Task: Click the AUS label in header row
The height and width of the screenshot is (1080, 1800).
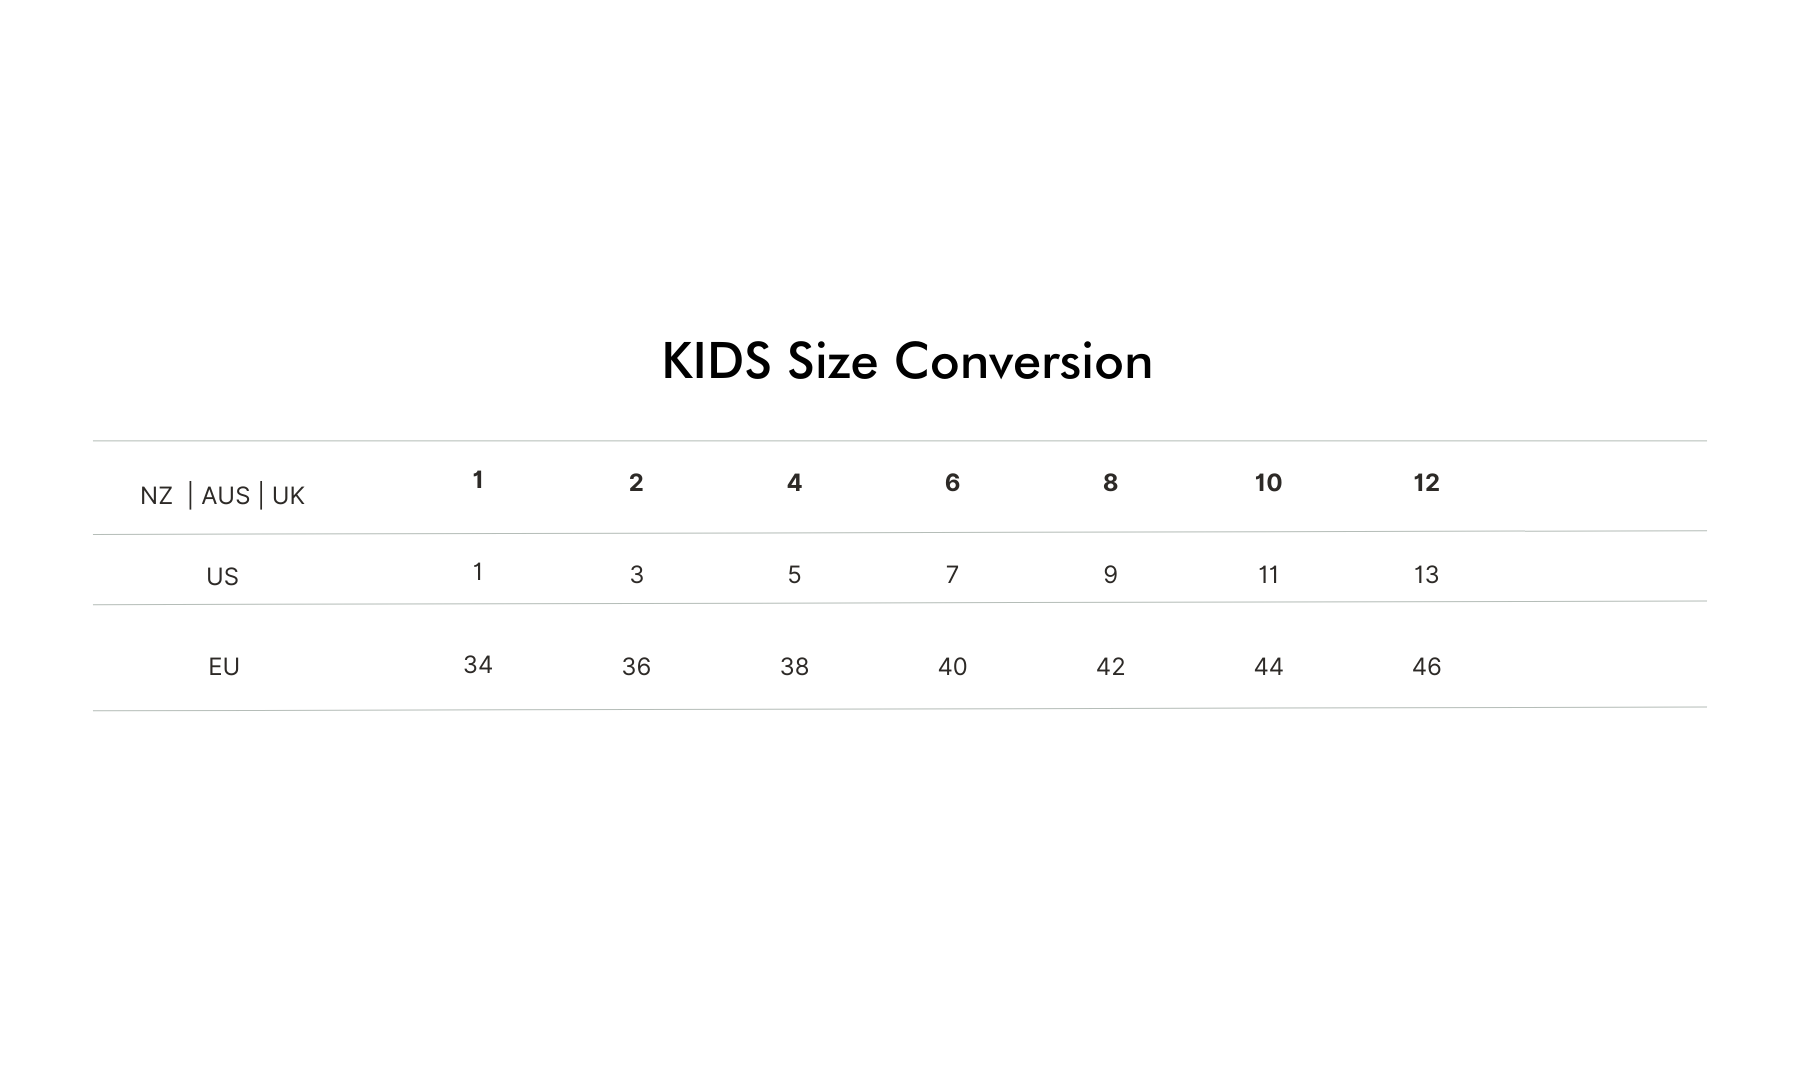Action: [225, 496]
